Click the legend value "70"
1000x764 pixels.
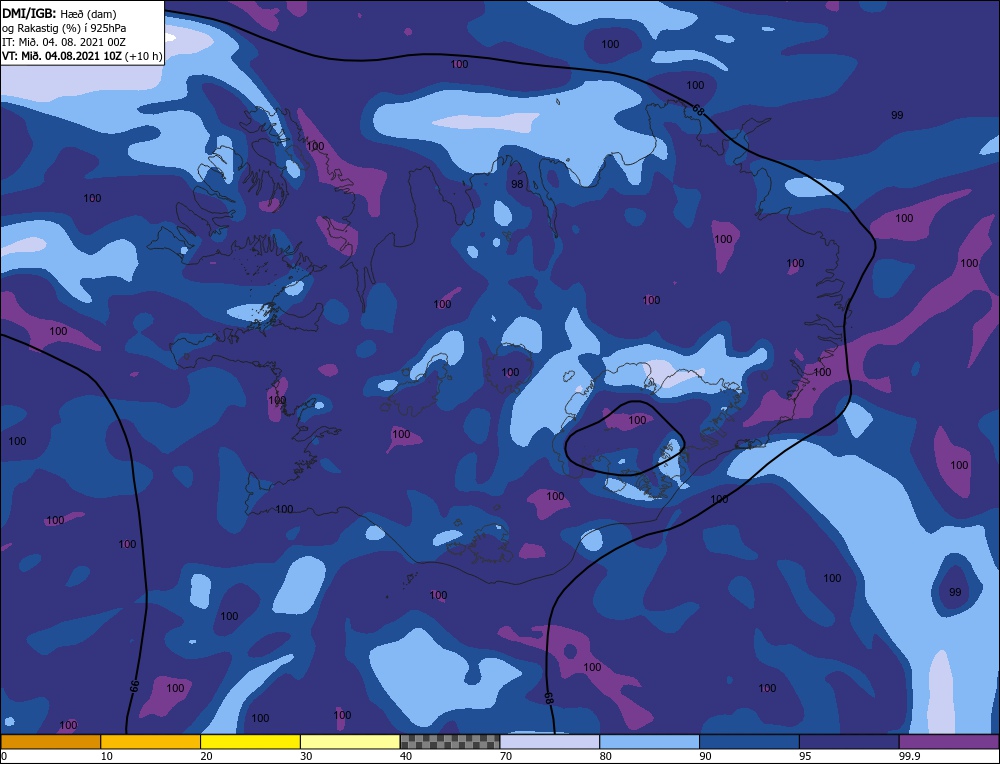506,756
